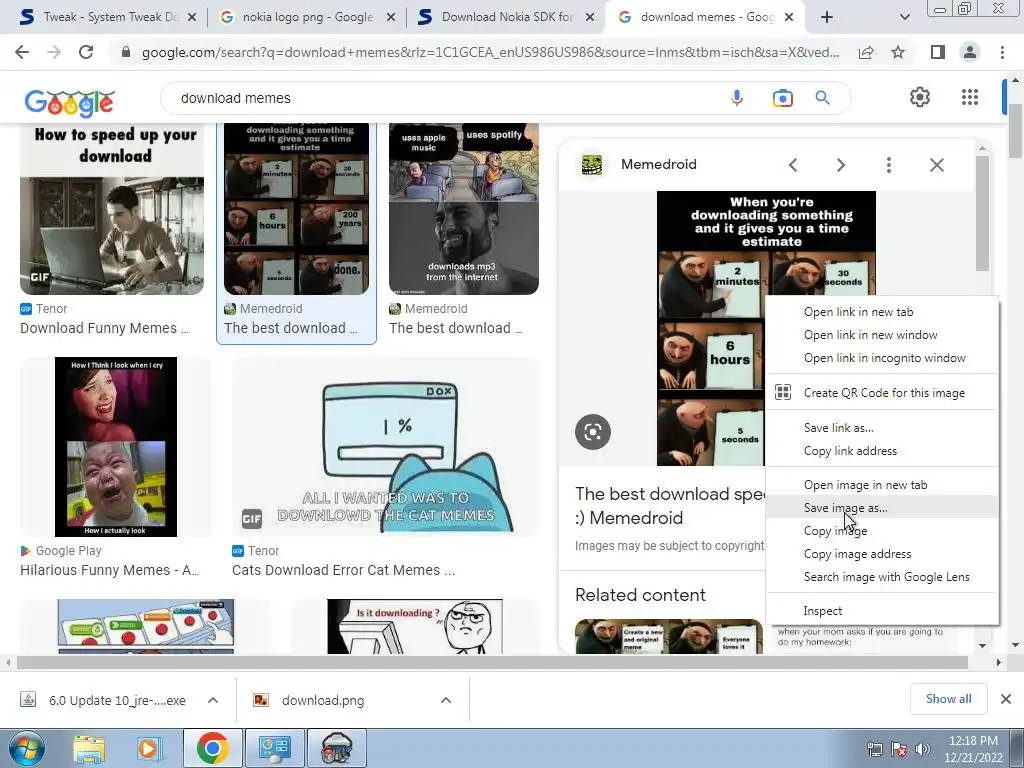The width and height of the screenshot is (1024, 768).
Task: Expand options for download.png download
Action: [x=446, y=700]
